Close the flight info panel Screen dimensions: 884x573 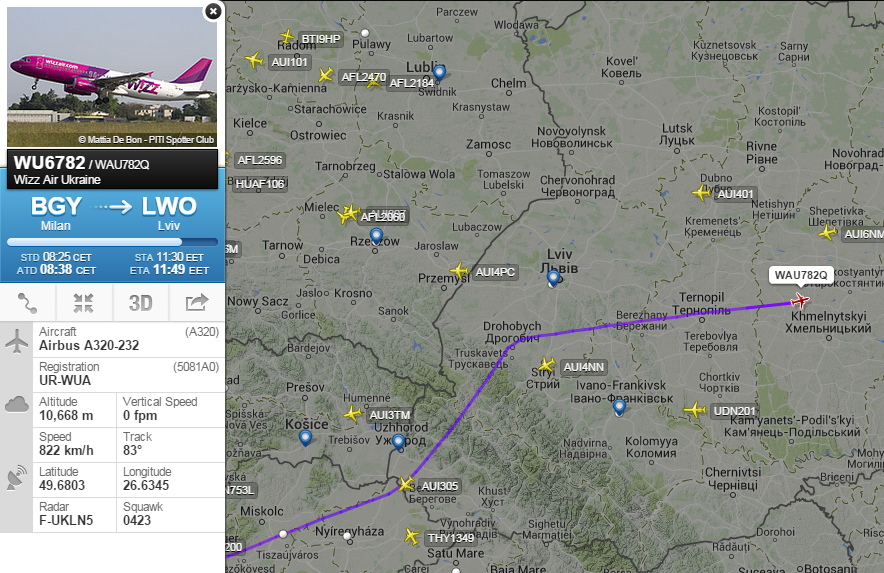coord(213,11)
